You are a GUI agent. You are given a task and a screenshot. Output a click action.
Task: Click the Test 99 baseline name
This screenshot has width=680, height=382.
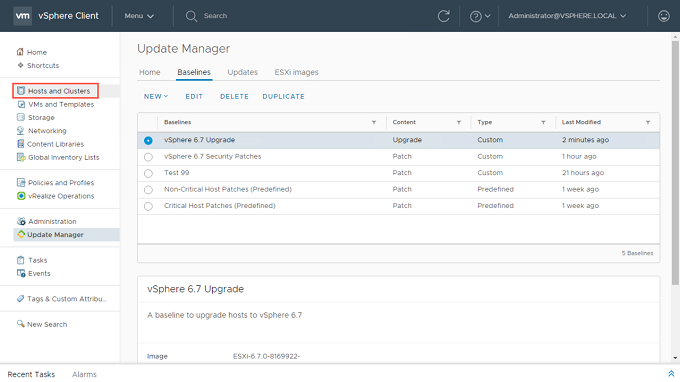pyautogui.click(x=177, y=173)
